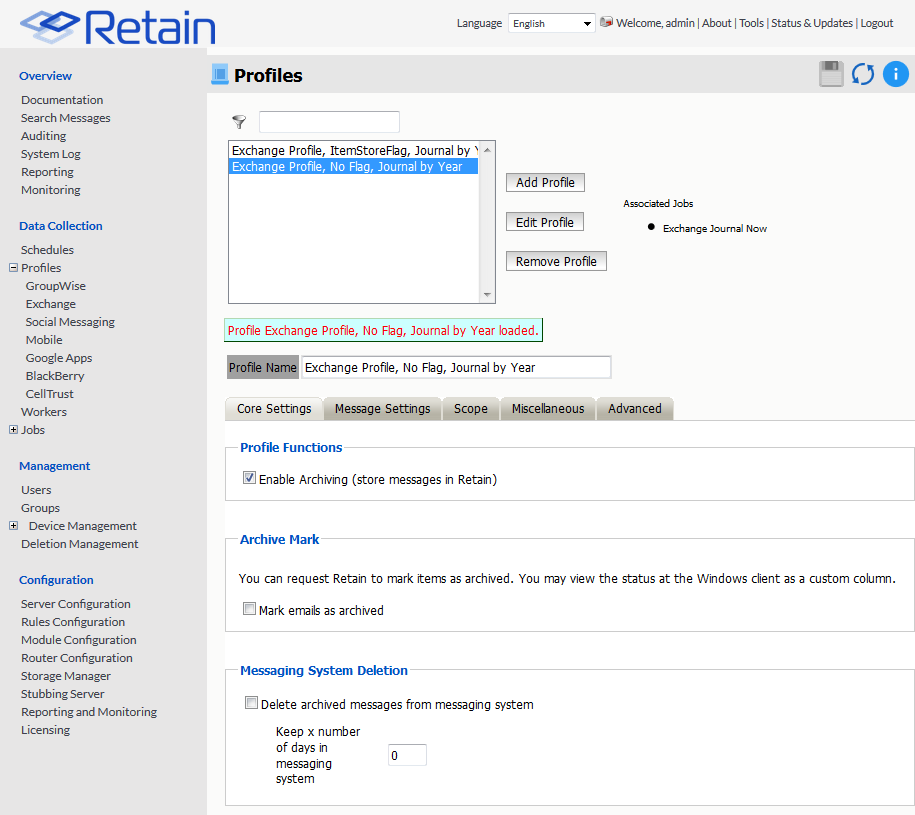Image resolution: width=915 pixels, height=815 pixels.
Task: Open the Language dropdown
Action: tap(551, 23)
